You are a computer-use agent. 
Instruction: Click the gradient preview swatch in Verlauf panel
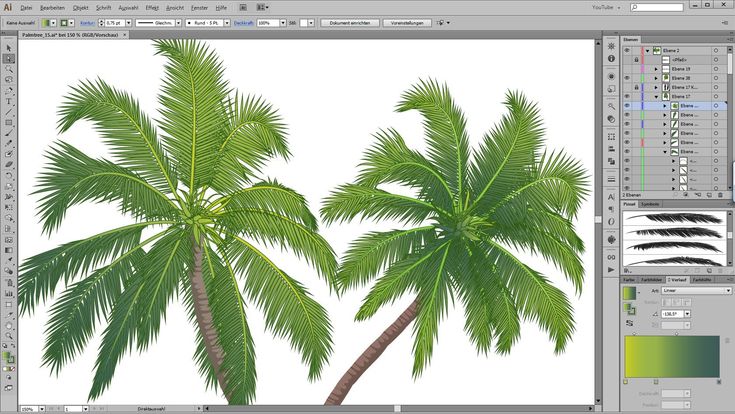pyautogui.click(x=629, y=293)
